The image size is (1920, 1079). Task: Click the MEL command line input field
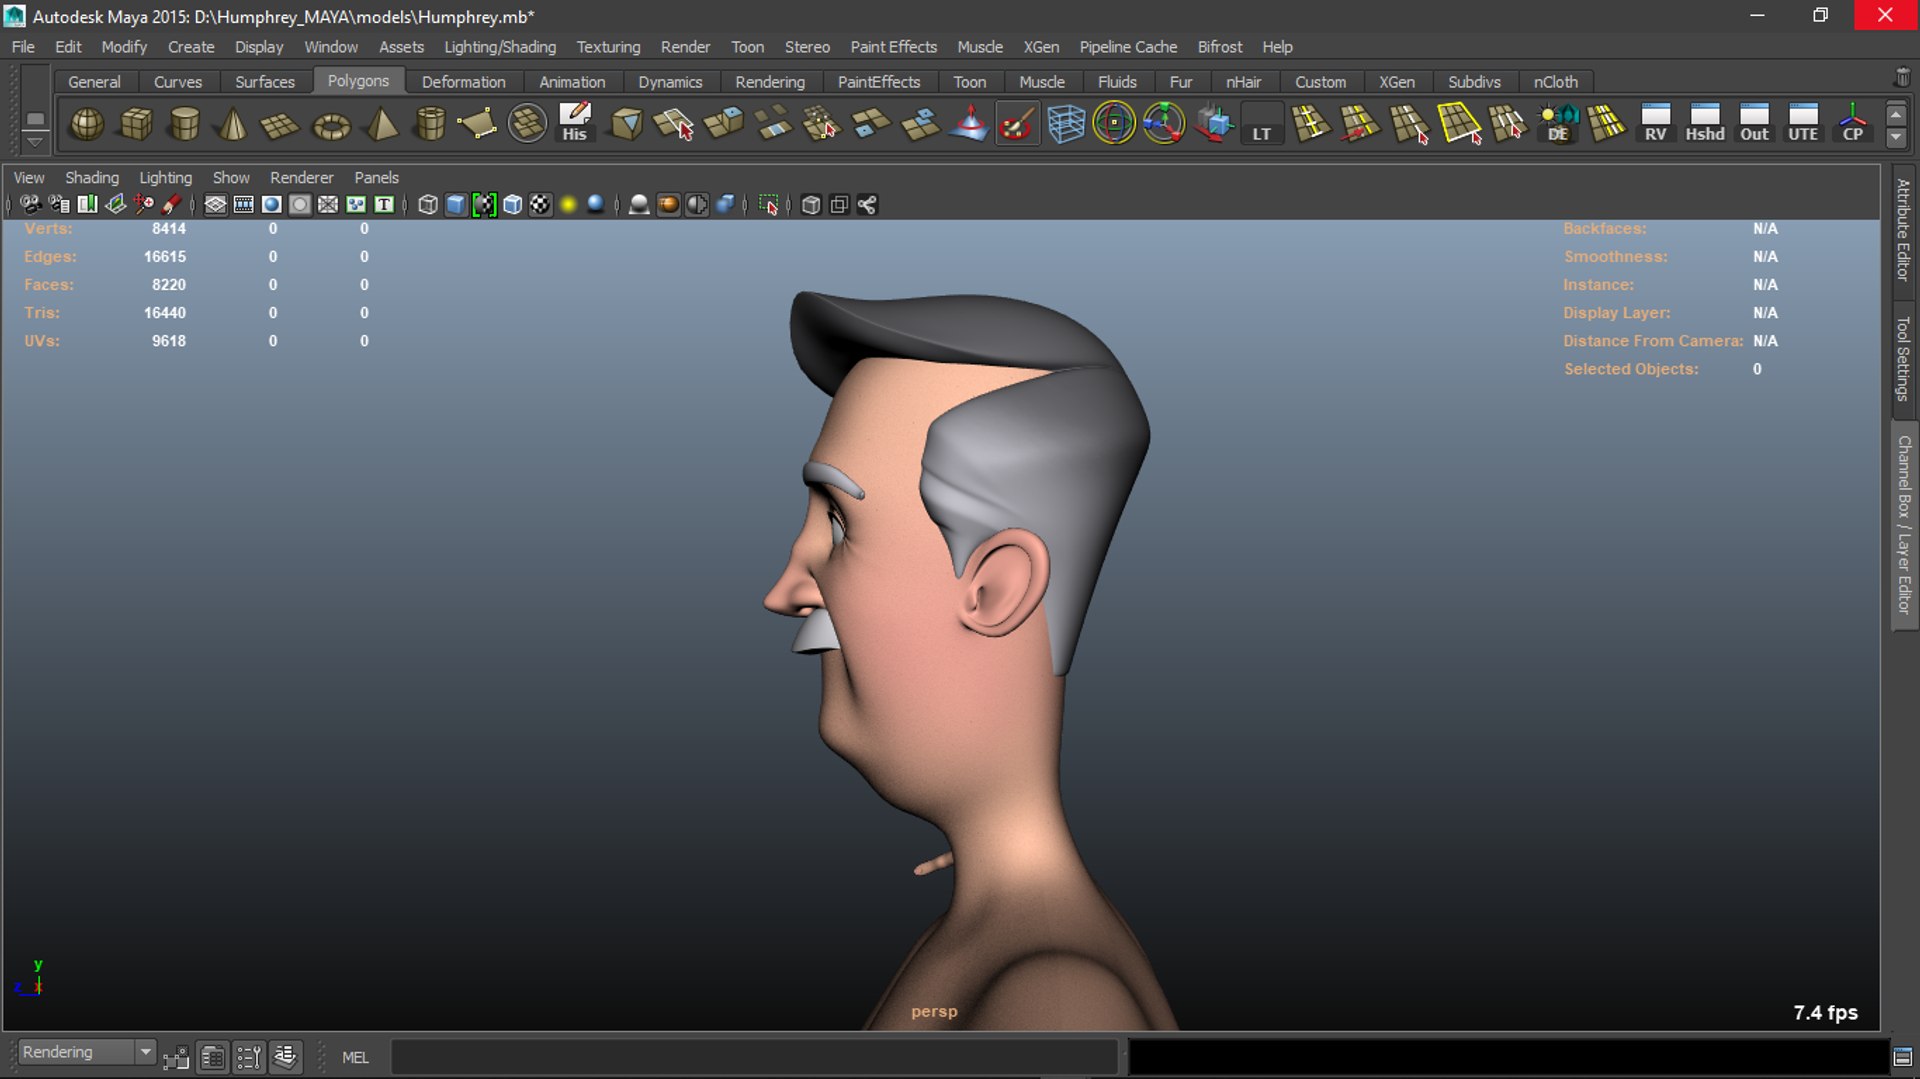coord(753,1057)
